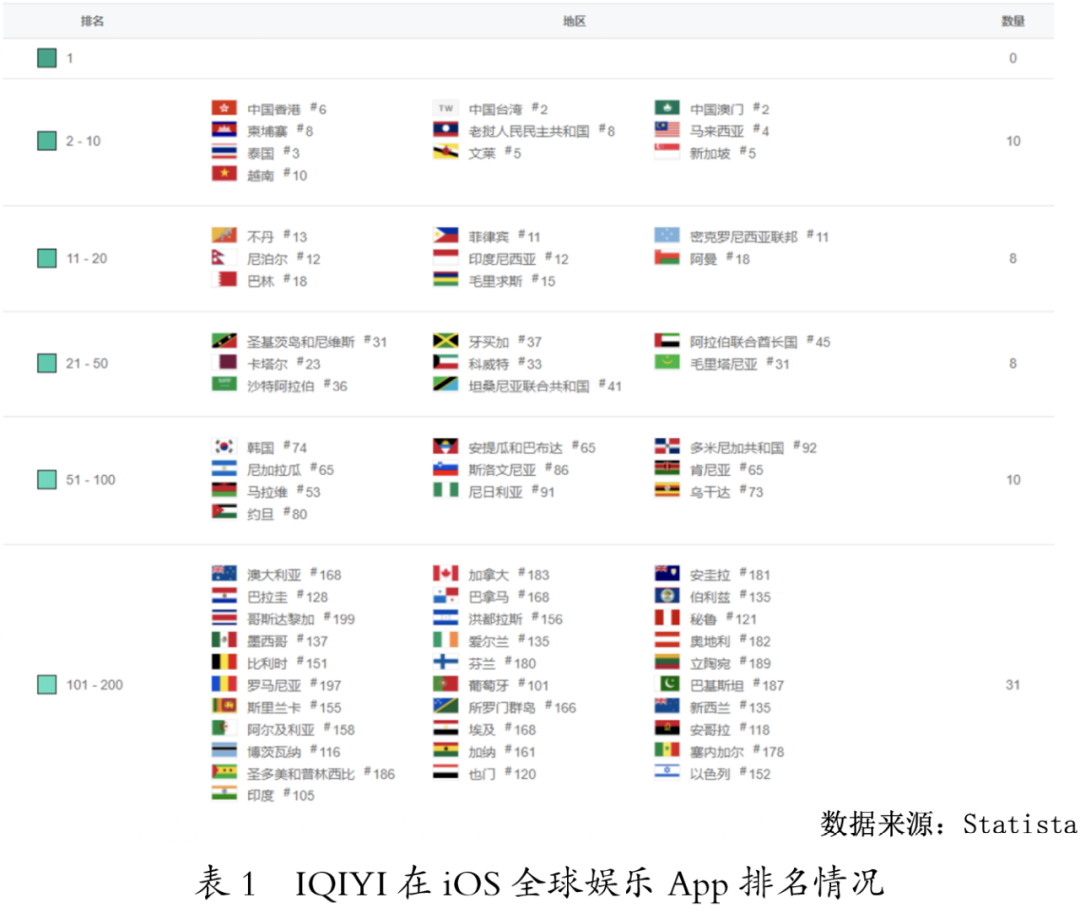Click the 中国香港 region name
Viewport: 1080px width, 919px height.
274,110
